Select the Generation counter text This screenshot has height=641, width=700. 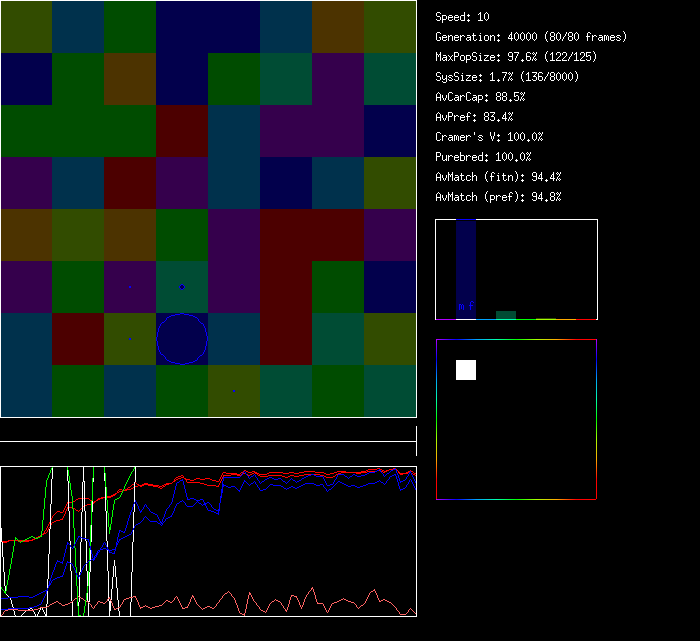click(531, 37)
